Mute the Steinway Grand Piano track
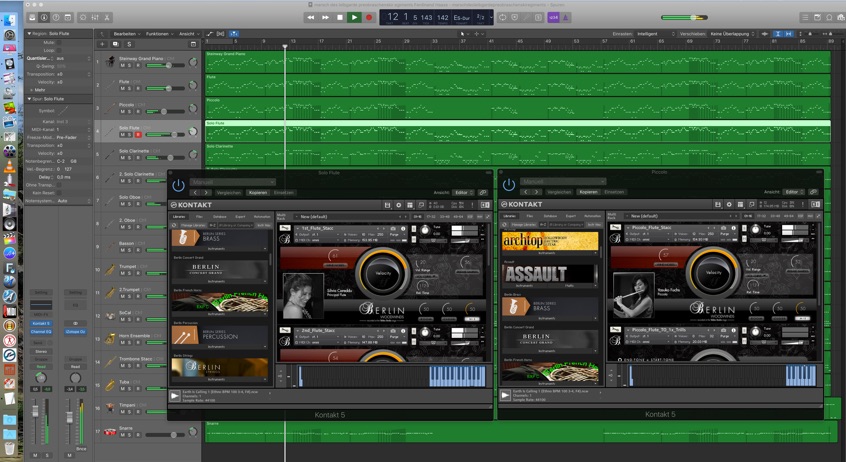 (x=122, y=65)
